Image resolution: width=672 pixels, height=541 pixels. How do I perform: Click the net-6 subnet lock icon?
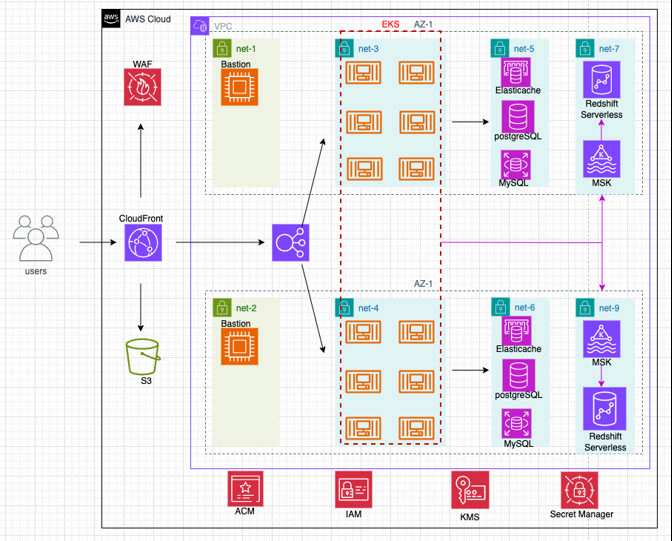(501, 307)
